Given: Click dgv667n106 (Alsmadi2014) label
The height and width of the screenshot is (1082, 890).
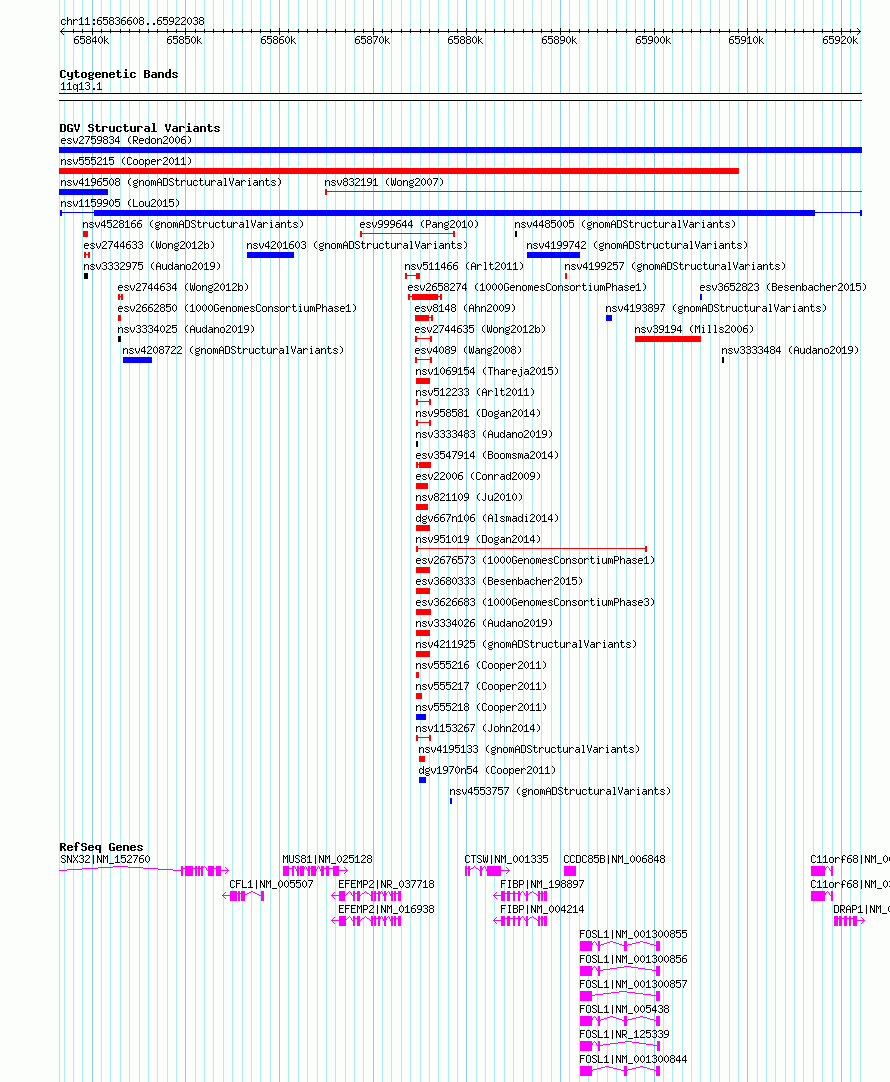Looking at the screenshot, I should point(487,518).
